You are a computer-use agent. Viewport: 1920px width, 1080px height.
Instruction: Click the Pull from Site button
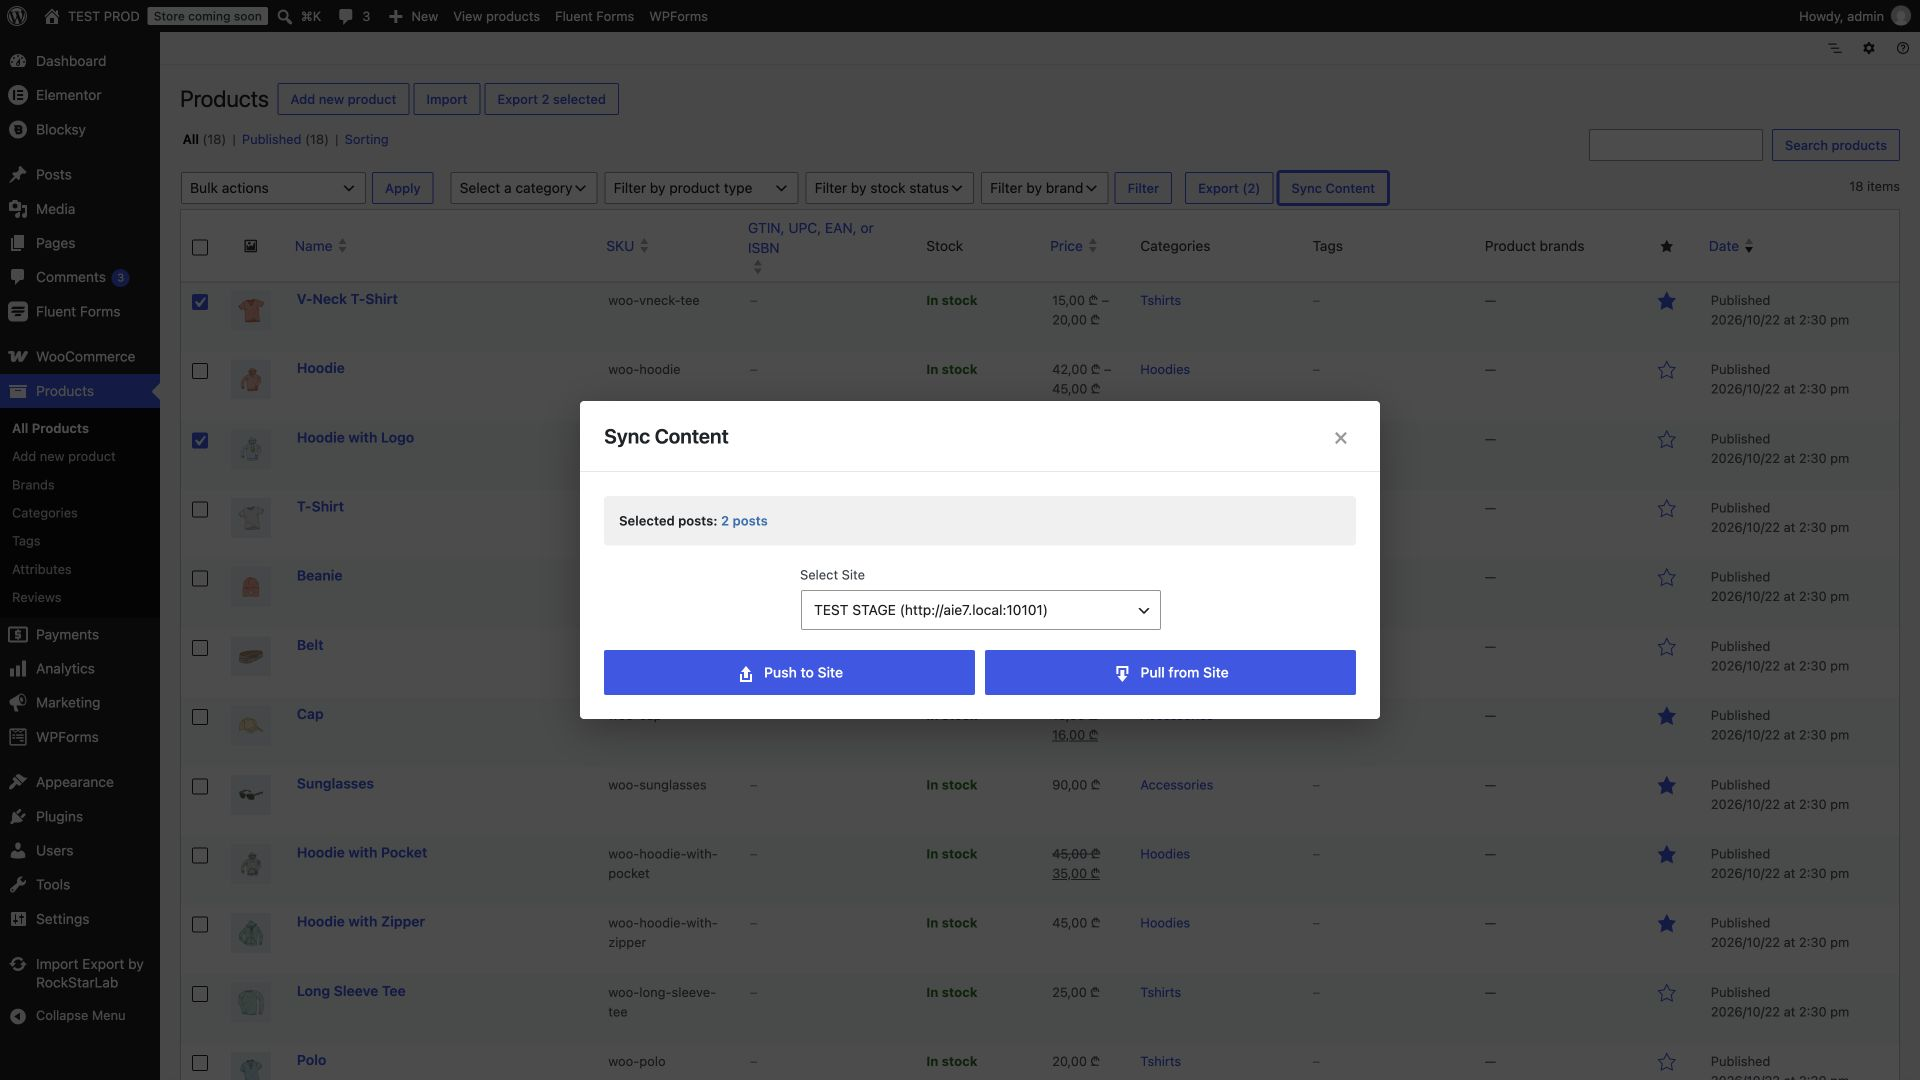pos(1170,673)
